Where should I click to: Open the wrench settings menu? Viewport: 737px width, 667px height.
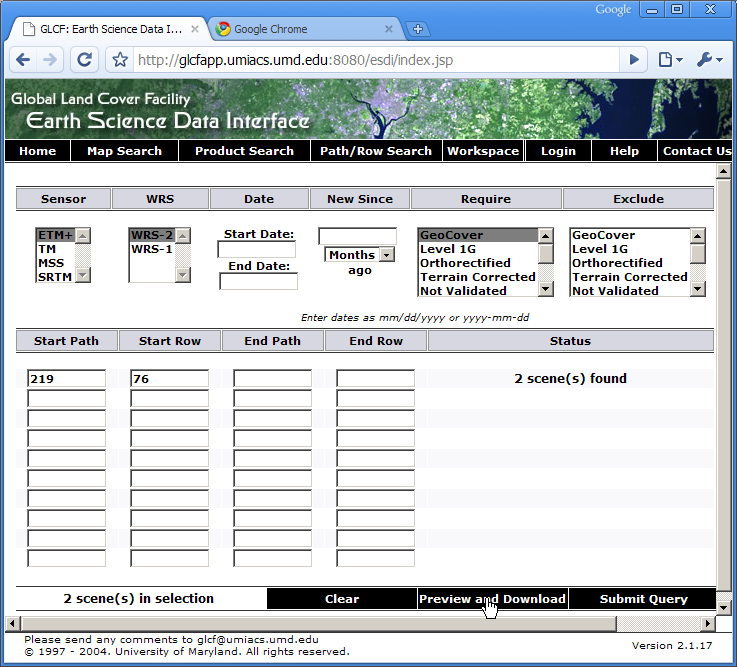[708, 60]
